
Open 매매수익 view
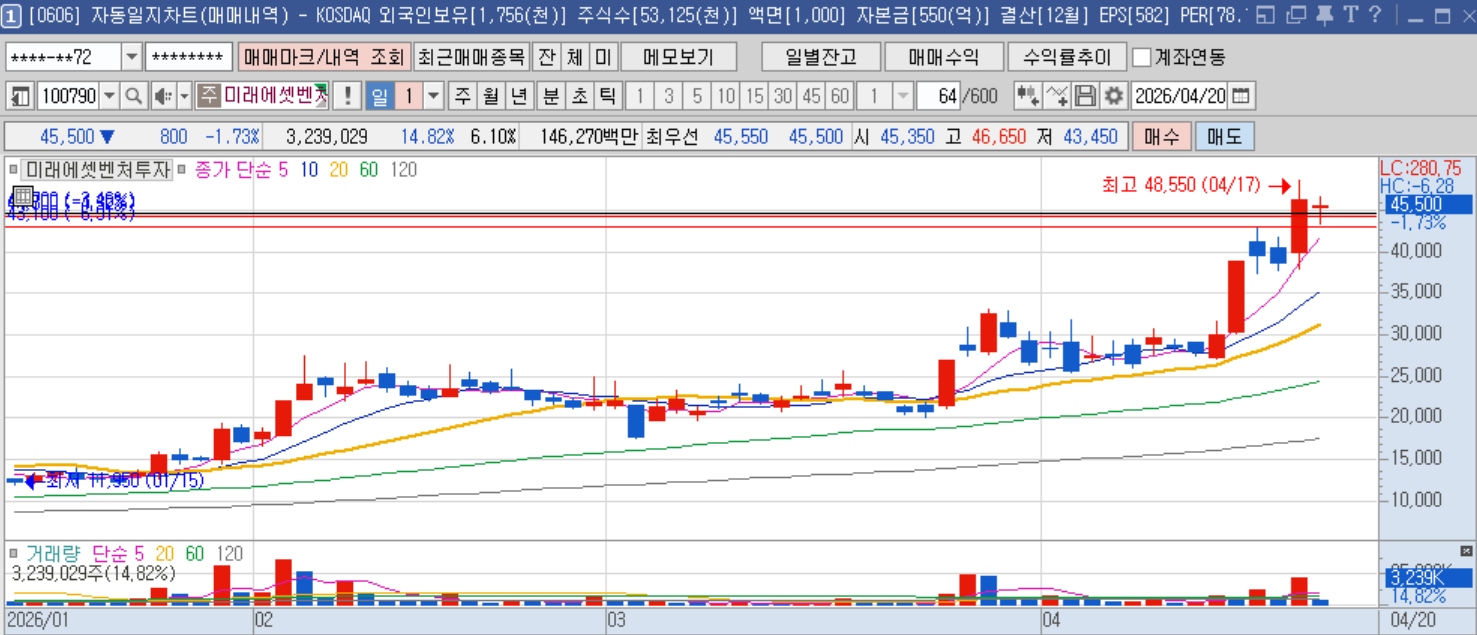tap(944, 57)
